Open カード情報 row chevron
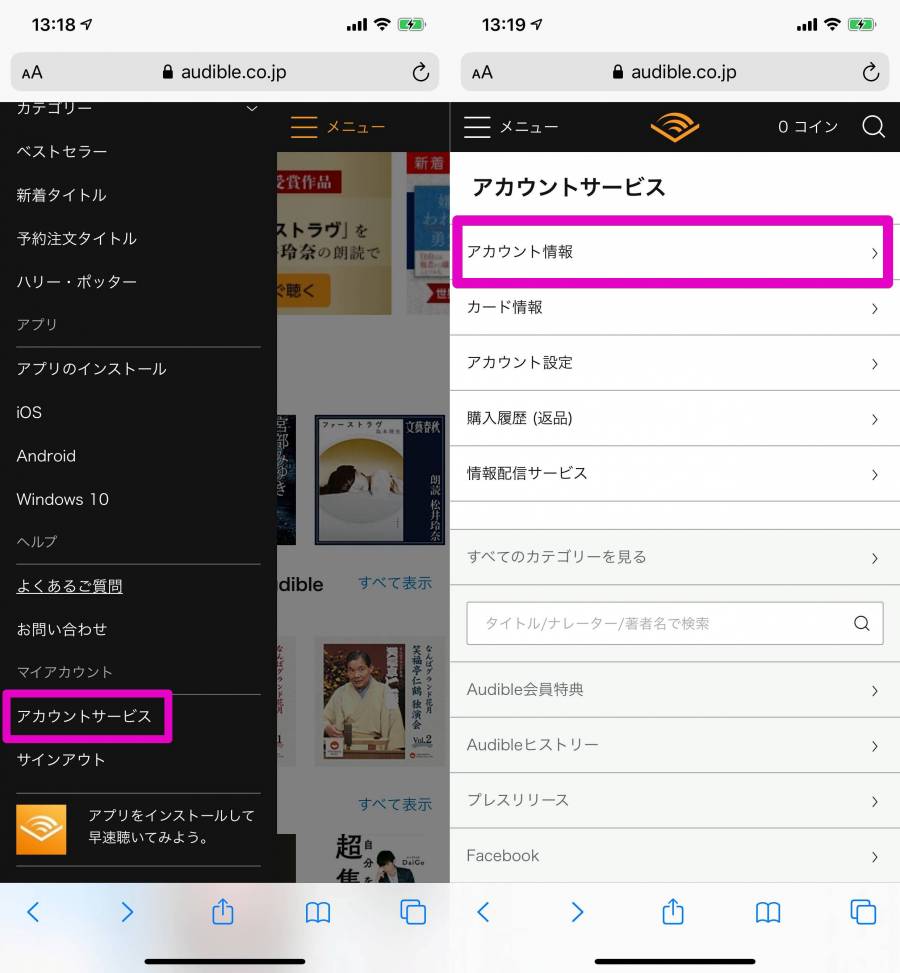900x973 pixels. tap(874, 308)
